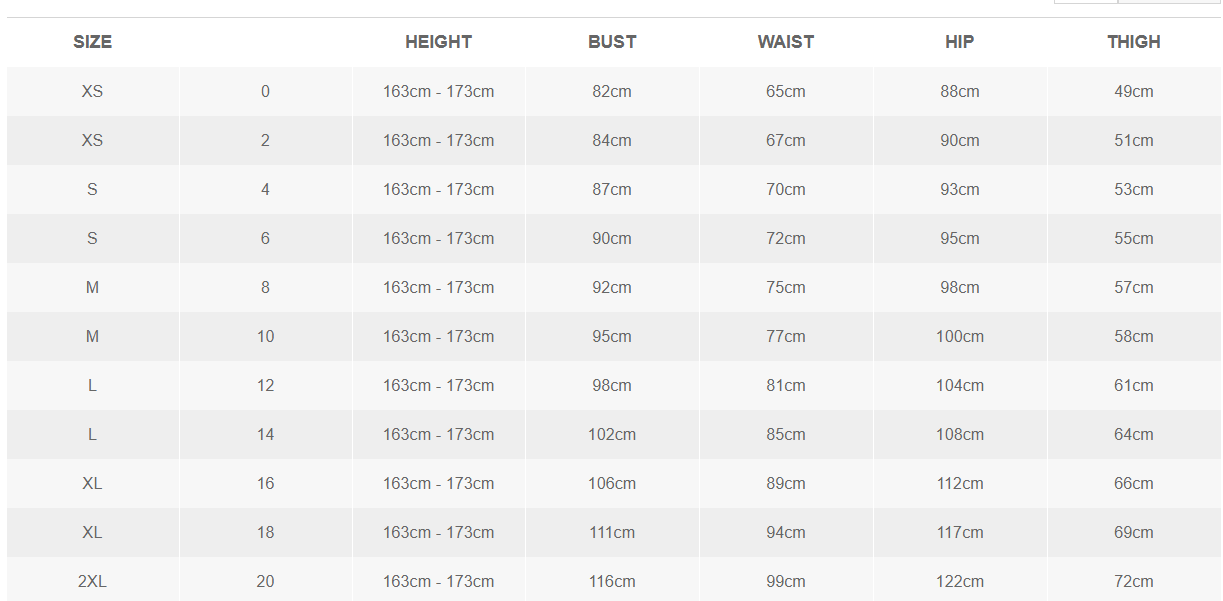Click numeric size 12 cell

point(265,385)
